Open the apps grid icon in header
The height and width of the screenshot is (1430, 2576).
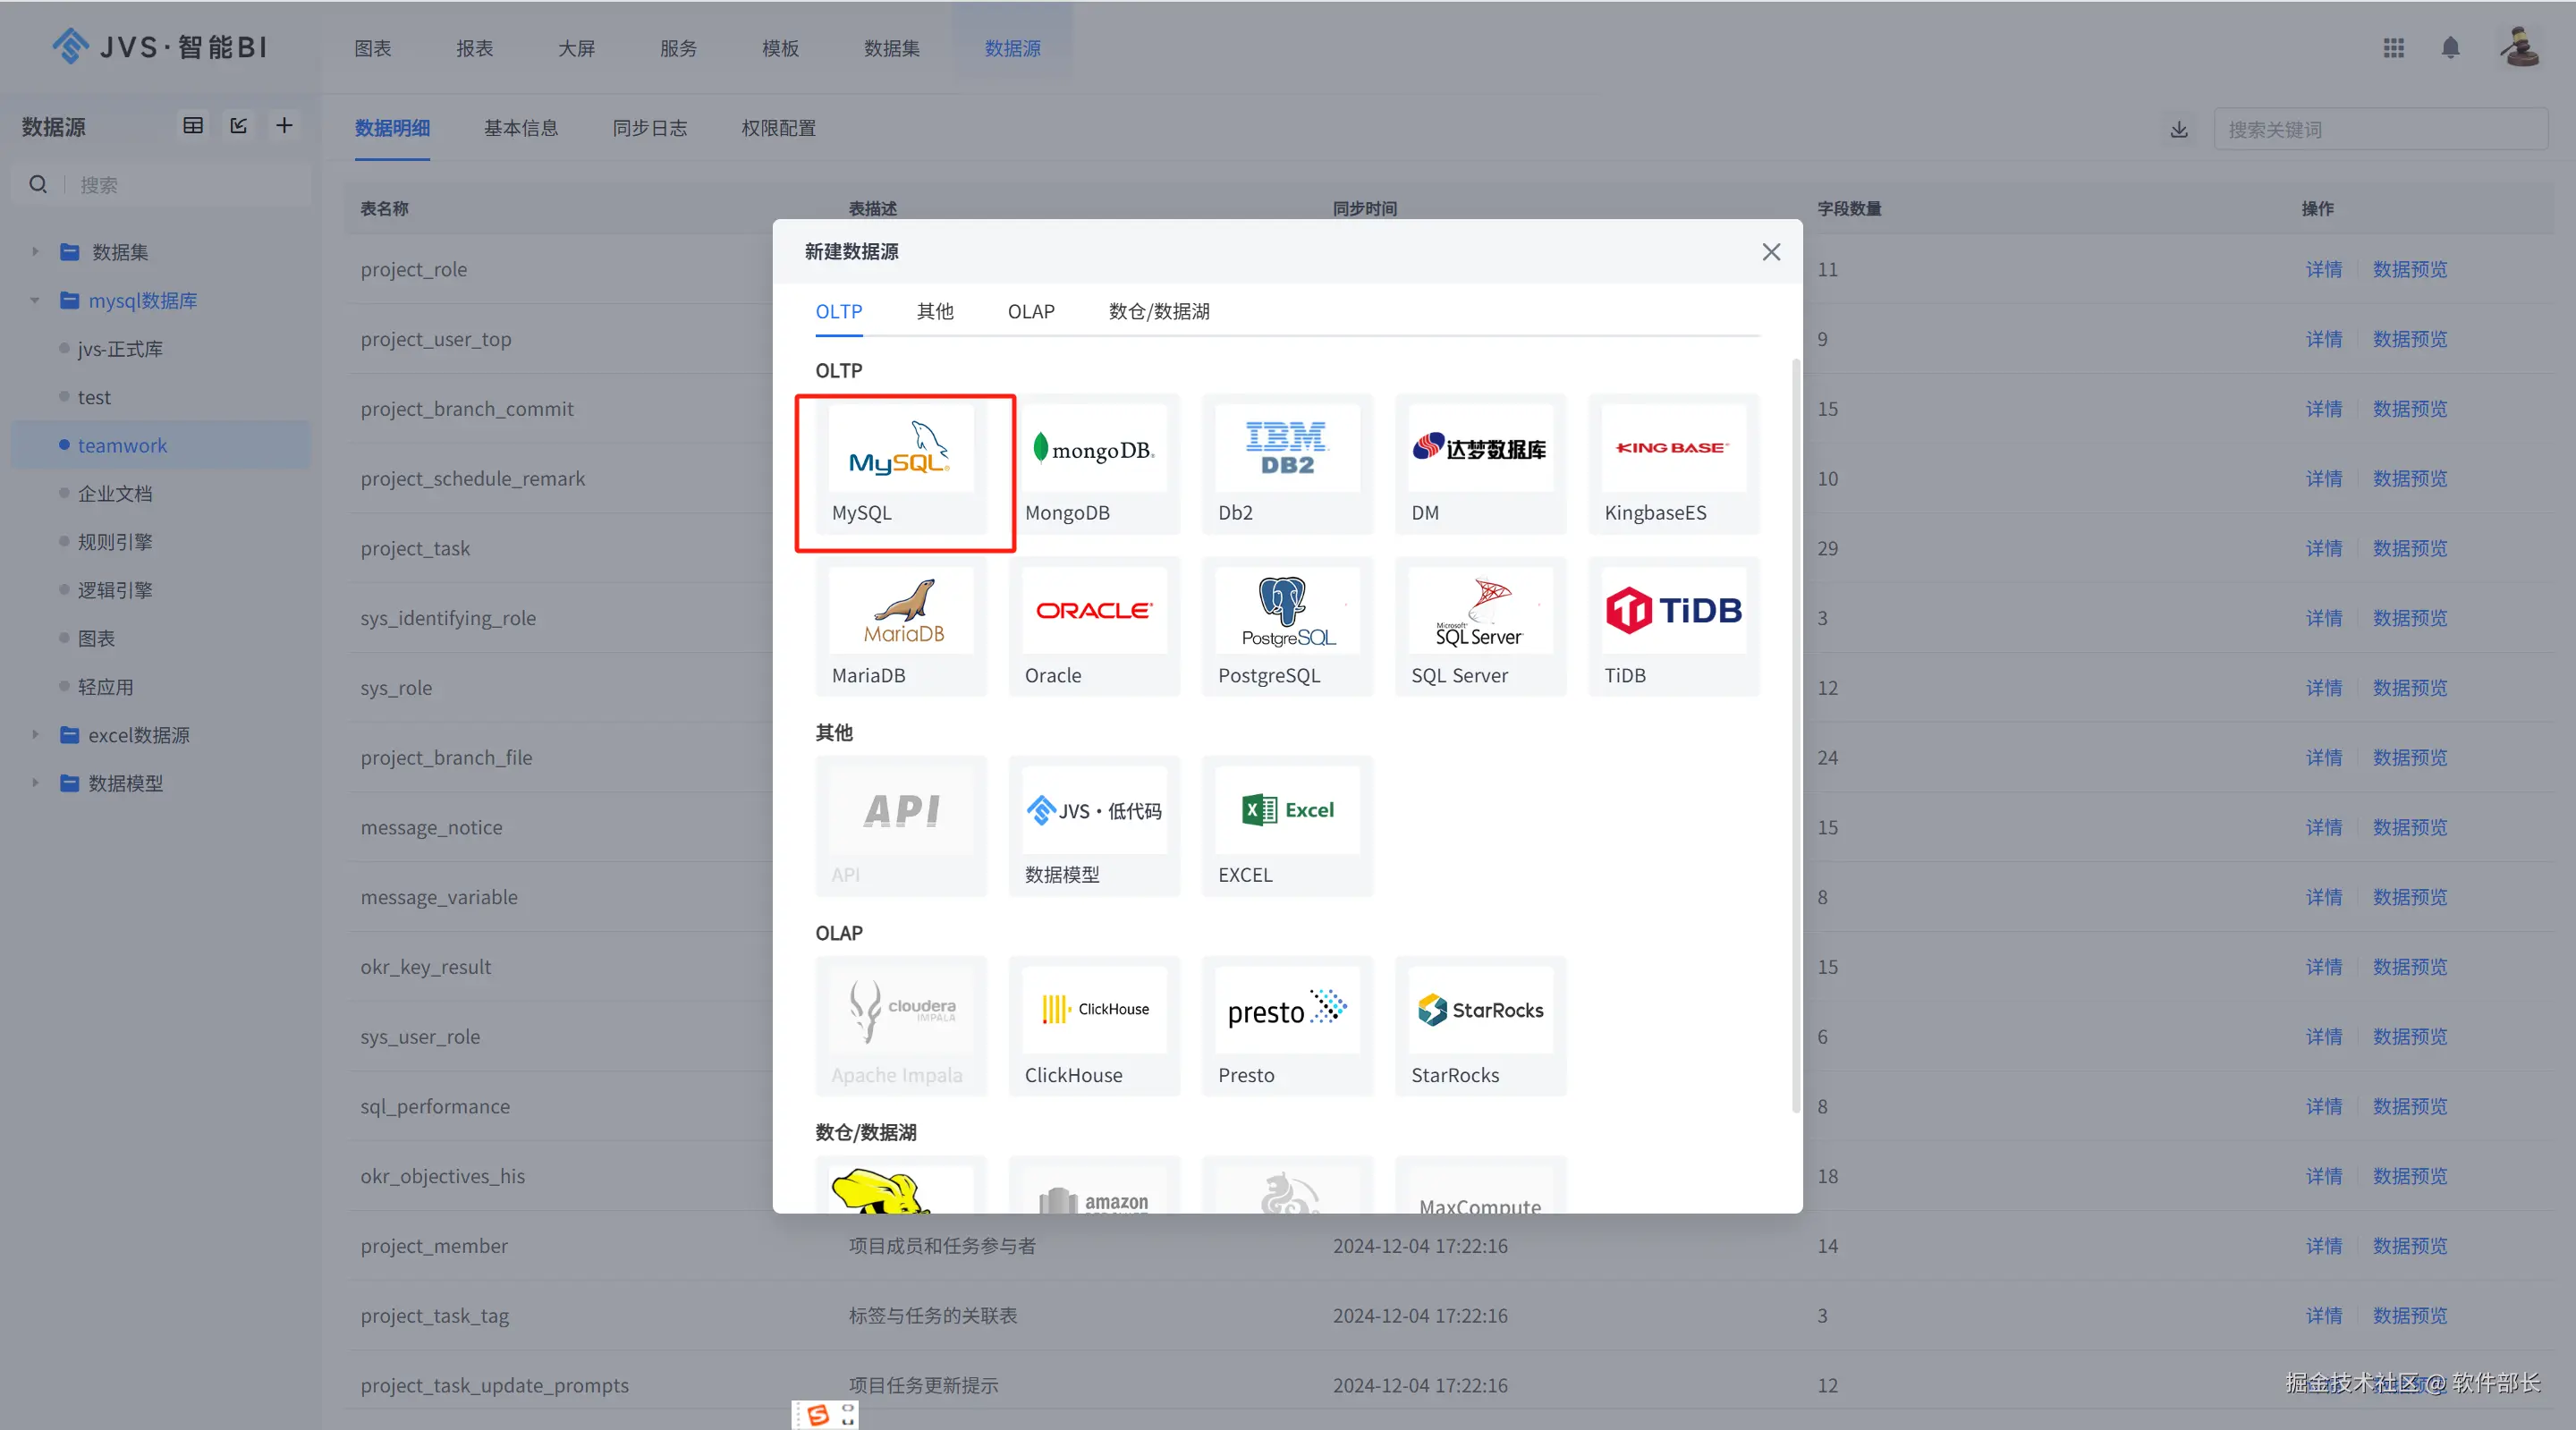click(2393, 48)
